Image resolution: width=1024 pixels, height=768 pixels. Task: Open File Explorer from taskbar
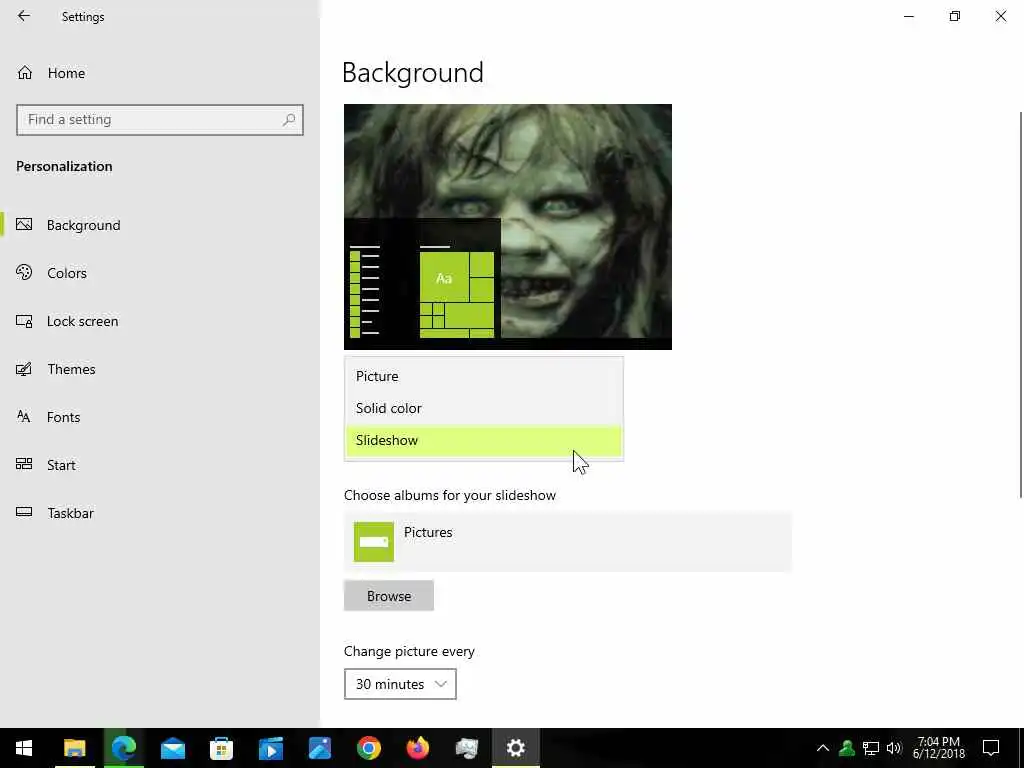point(74,748)
